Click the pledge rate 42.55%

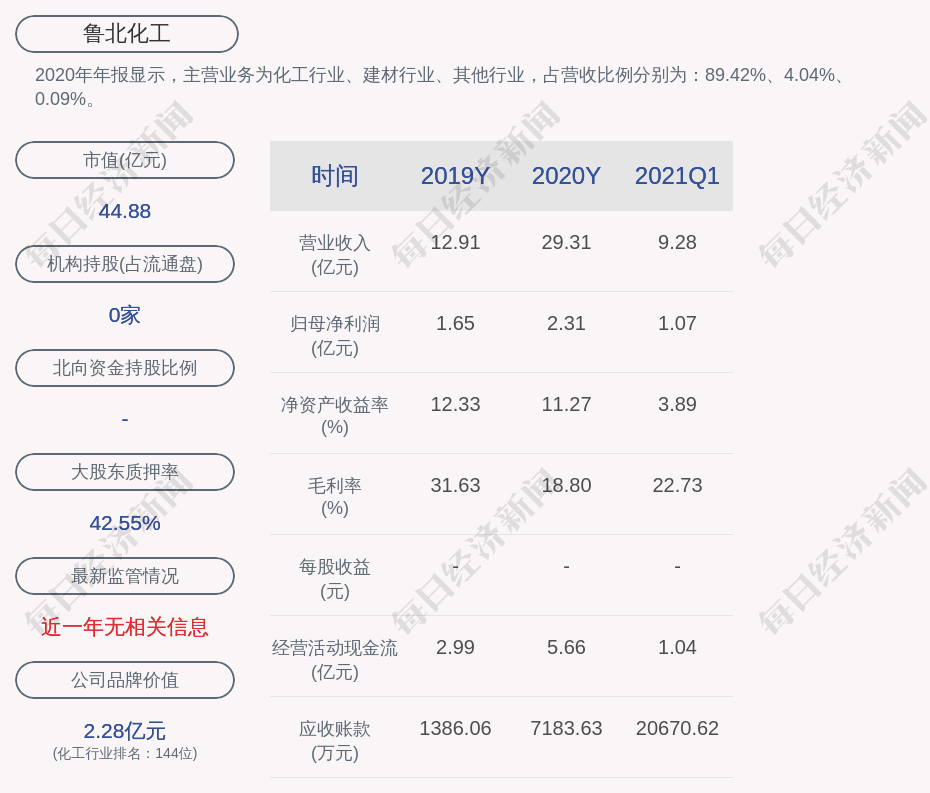point(125,523)
